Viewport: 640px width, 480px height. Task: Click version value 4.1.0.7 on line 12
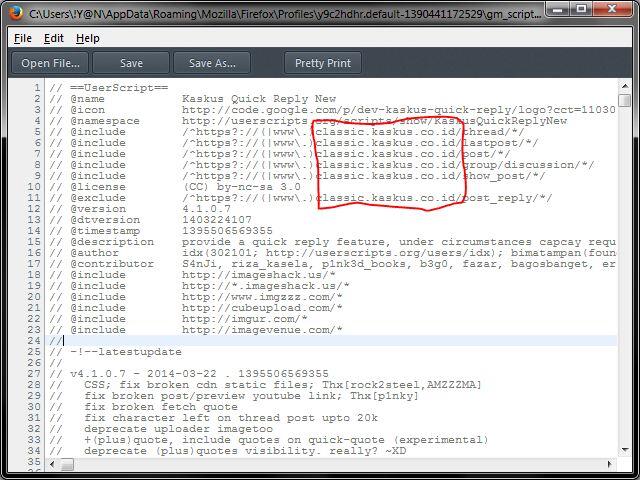pos(207,209)
